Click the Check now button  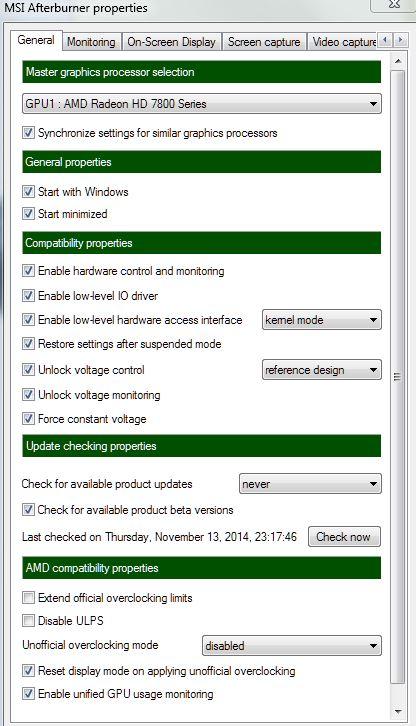344,537
